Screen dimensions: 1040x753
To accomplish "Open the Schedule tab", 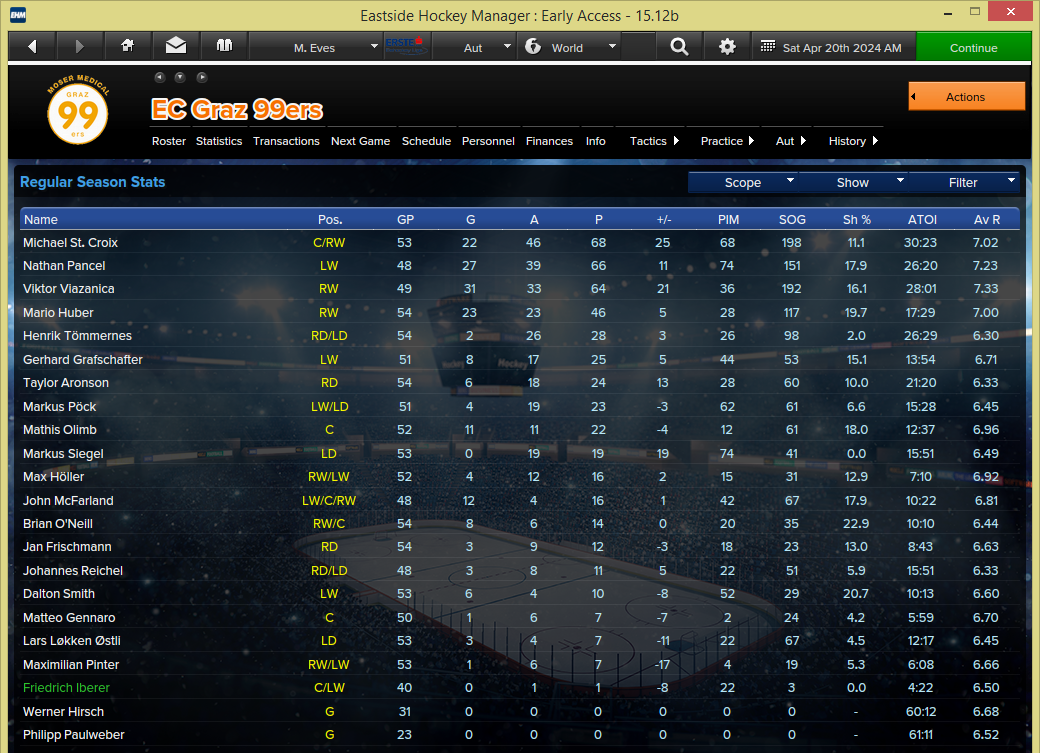I will point(426,141).
